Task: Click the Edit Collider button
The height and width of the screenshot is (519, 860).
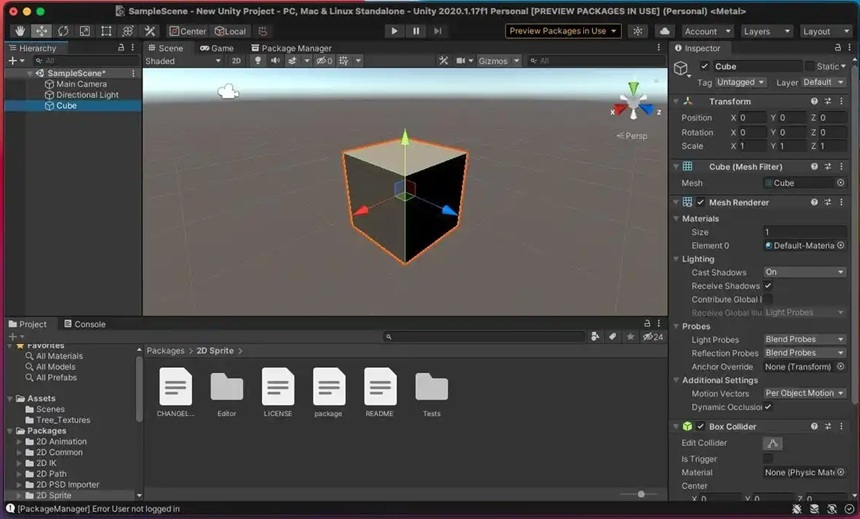Action: pos(772,443)
